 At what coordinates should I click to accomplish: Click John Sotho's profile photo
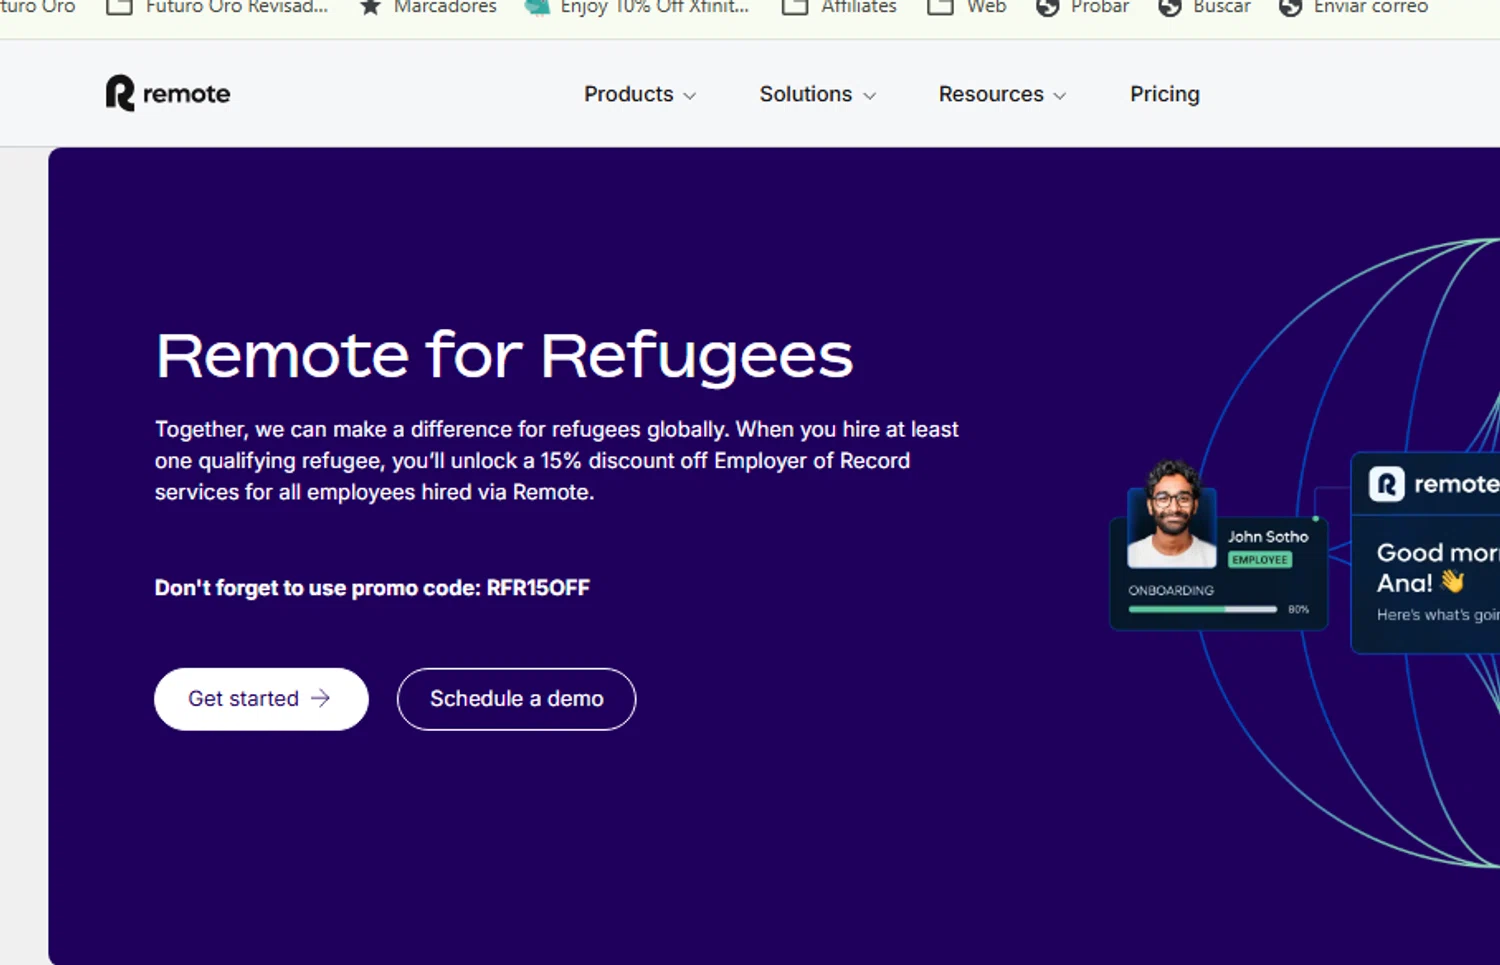coord(1171,514)
